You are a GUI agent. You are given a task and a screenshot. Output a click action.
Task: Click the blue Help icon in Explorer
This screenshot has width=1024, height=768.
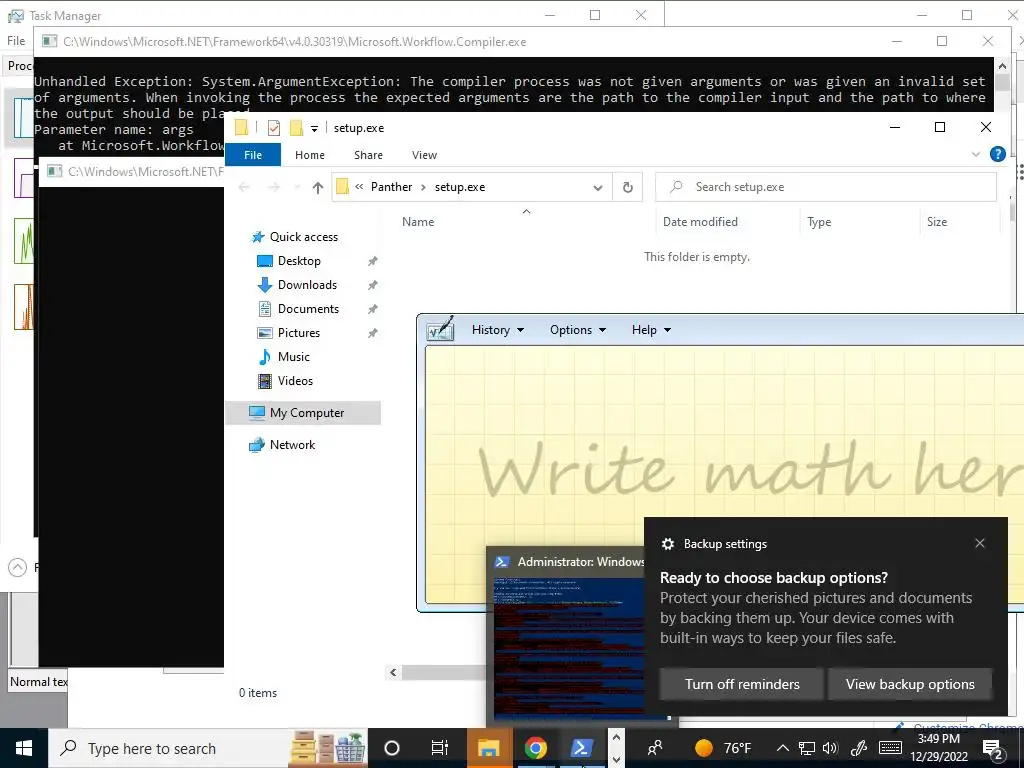click(997, 154)
